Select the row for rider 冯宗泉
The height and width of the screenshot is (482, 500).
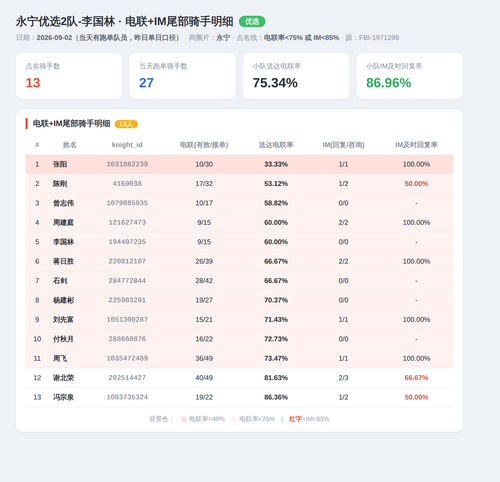[239, 397]
